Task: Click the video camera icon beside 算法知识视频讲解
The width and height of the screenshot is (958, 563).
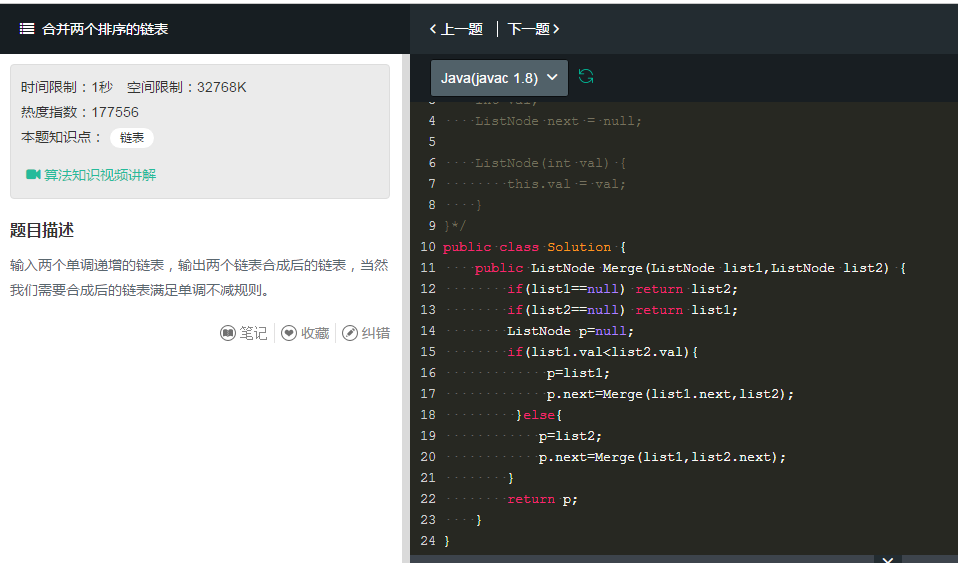Action: coord(33,175)
